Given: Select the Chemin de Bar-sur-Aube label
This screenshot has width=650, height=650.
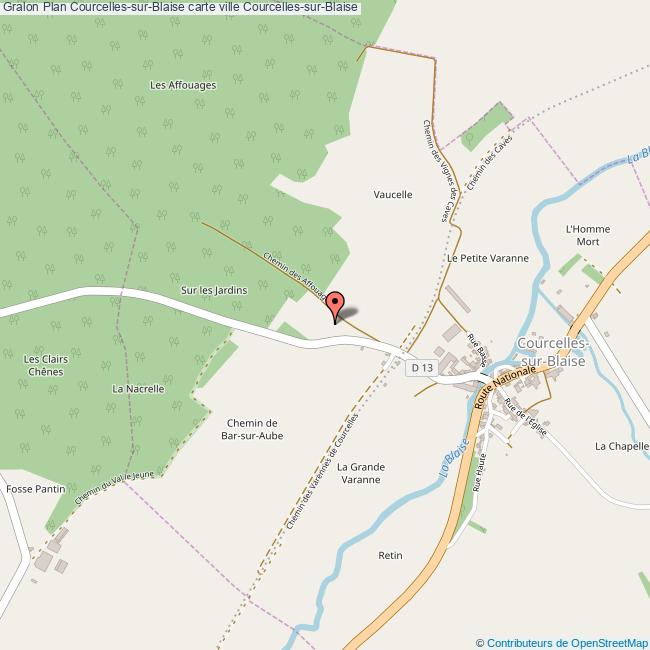Looking at the screenshot, I should [252, 429].
